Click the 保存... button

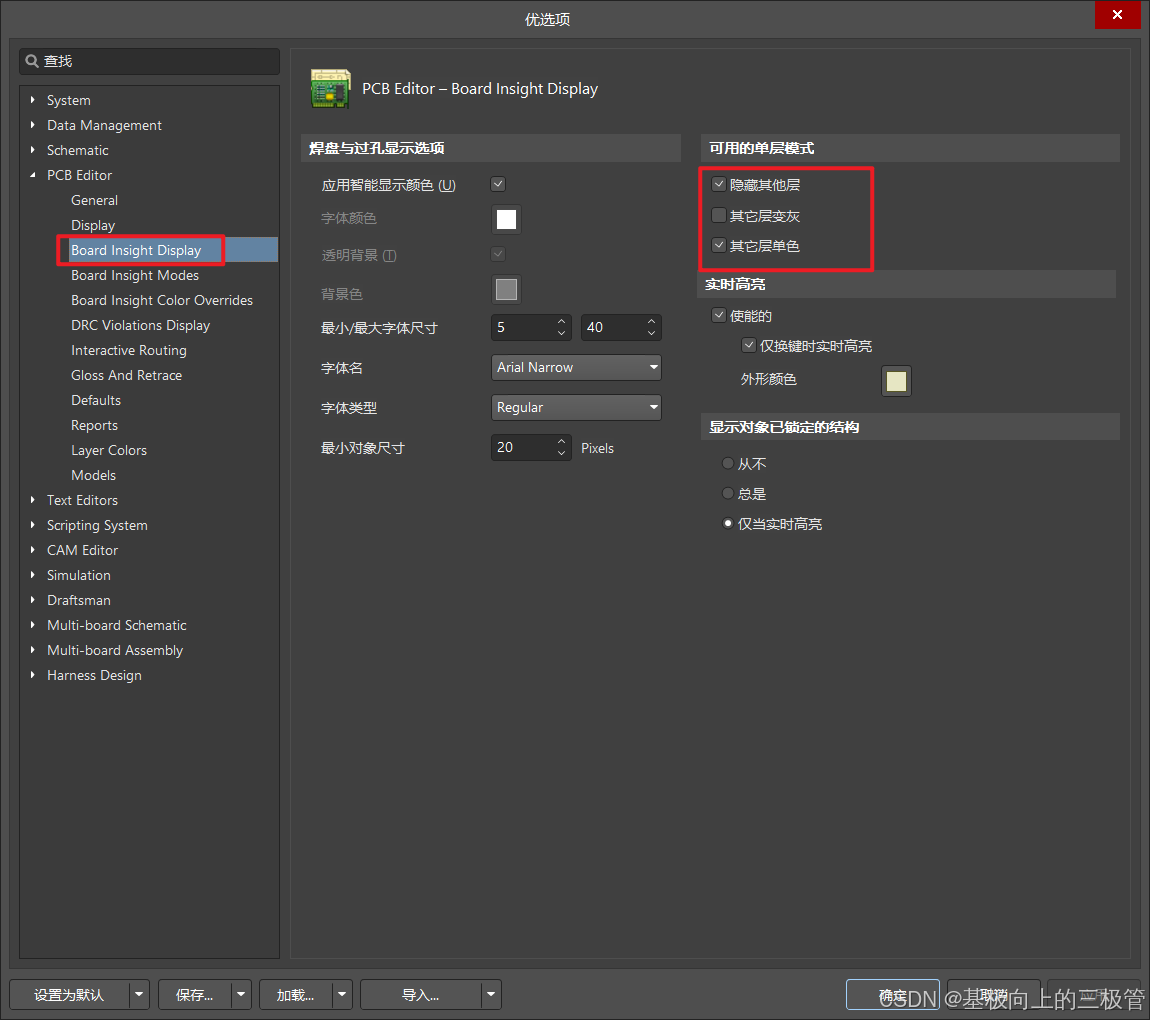click(x=194, y=994)
